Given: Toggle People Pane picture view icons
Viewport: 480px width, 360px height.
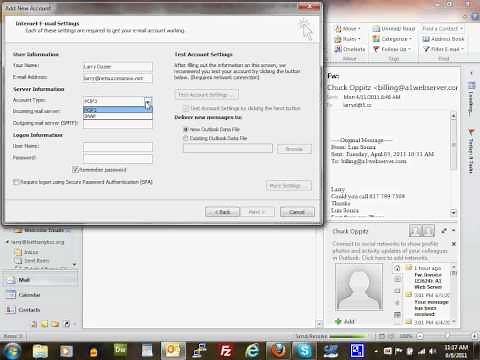Looking at the screenshot, I should (x=422, y=231).
